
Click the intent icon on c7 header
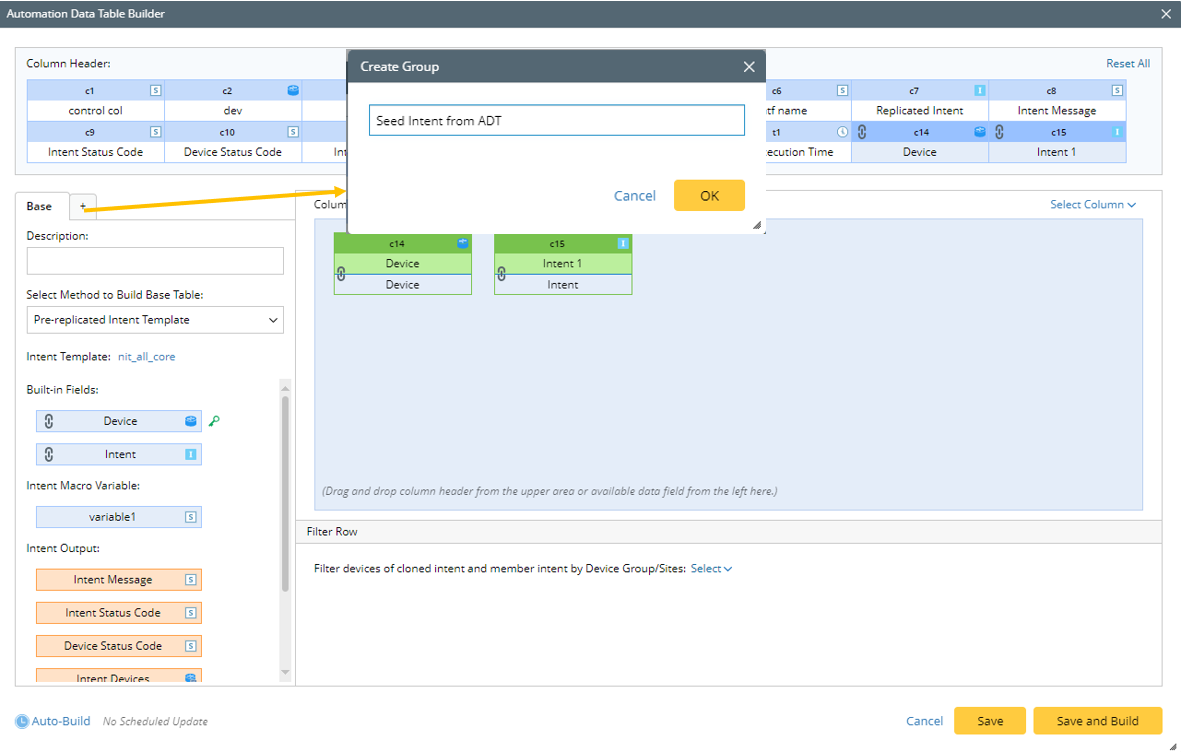[x=979, y=90]
